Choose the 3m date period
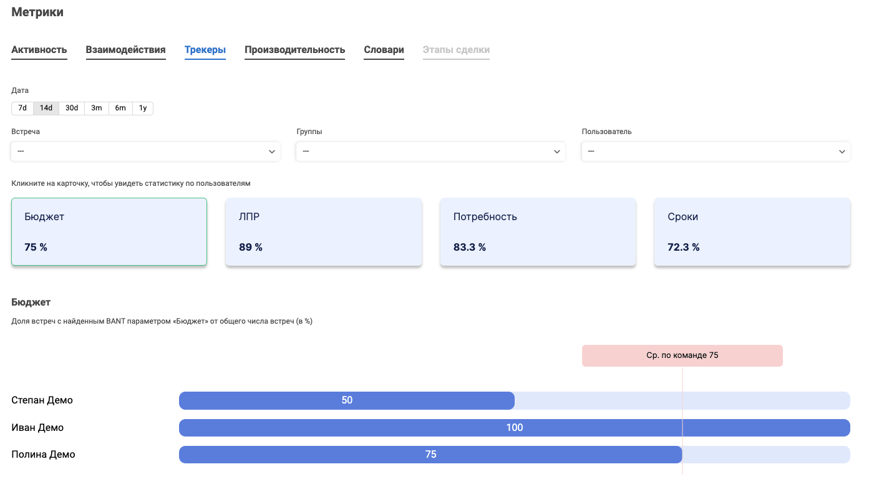Image resolution: width=869 pixels, height=502 pixels. coord(96,108)
